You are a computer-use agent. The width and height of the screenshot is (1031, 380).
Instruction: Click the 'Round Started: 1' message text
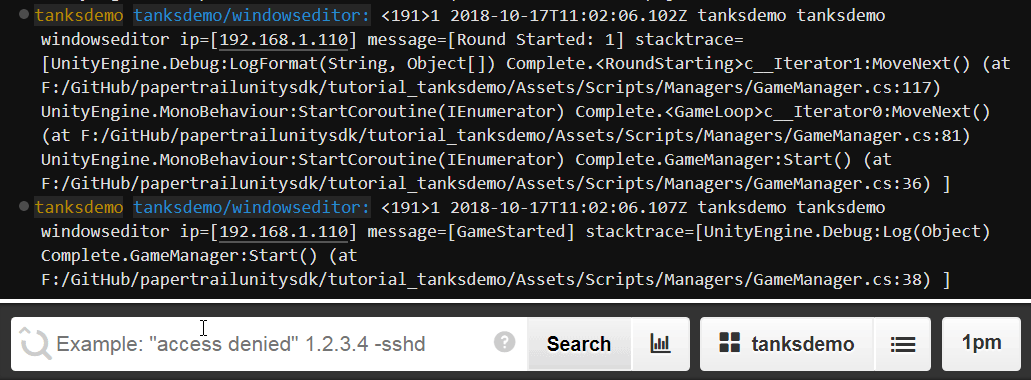pos(535,39)
